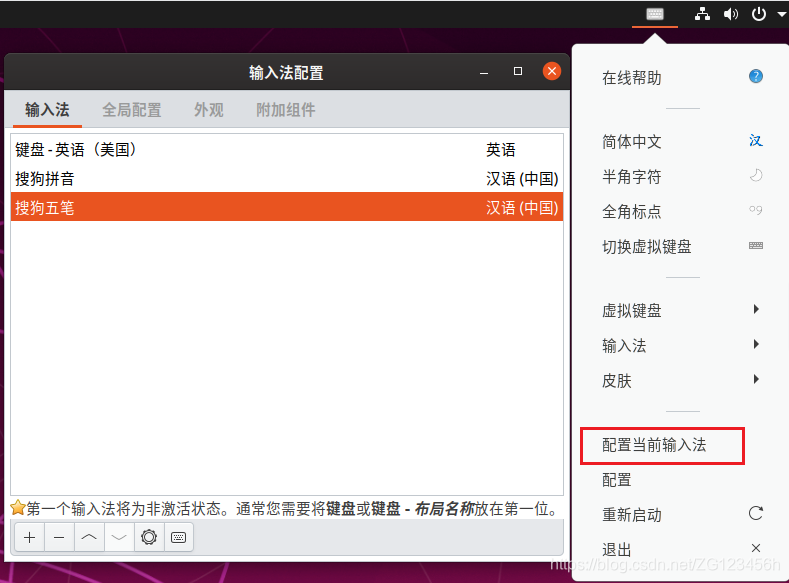The width and height of the screenshot is (789, 583).
Task: Toggle 简体中文 menu entry
Action: (632, 142)
